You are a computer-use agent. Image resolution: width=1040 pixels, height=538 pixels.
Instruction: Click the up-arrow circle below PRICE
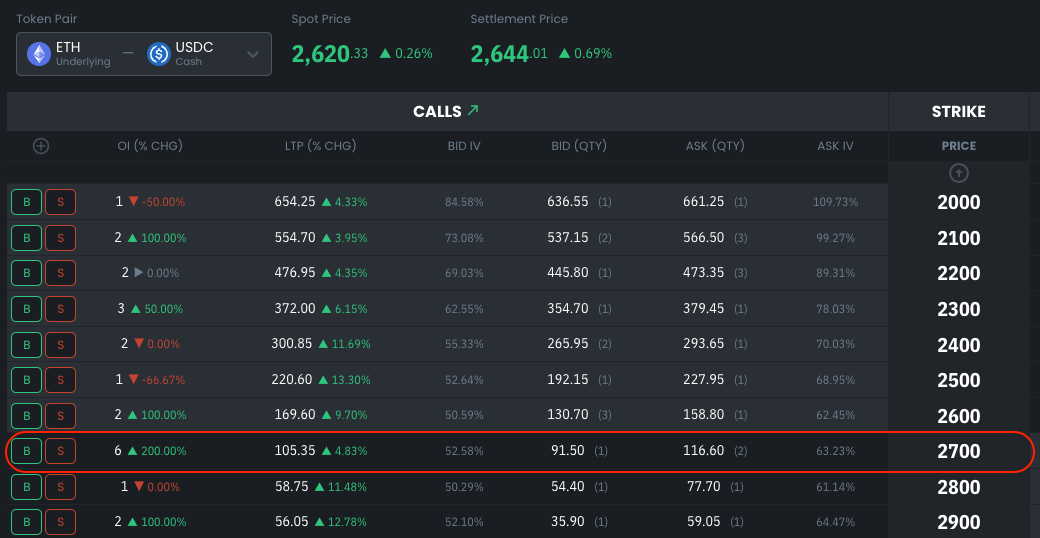coord(958,173)
